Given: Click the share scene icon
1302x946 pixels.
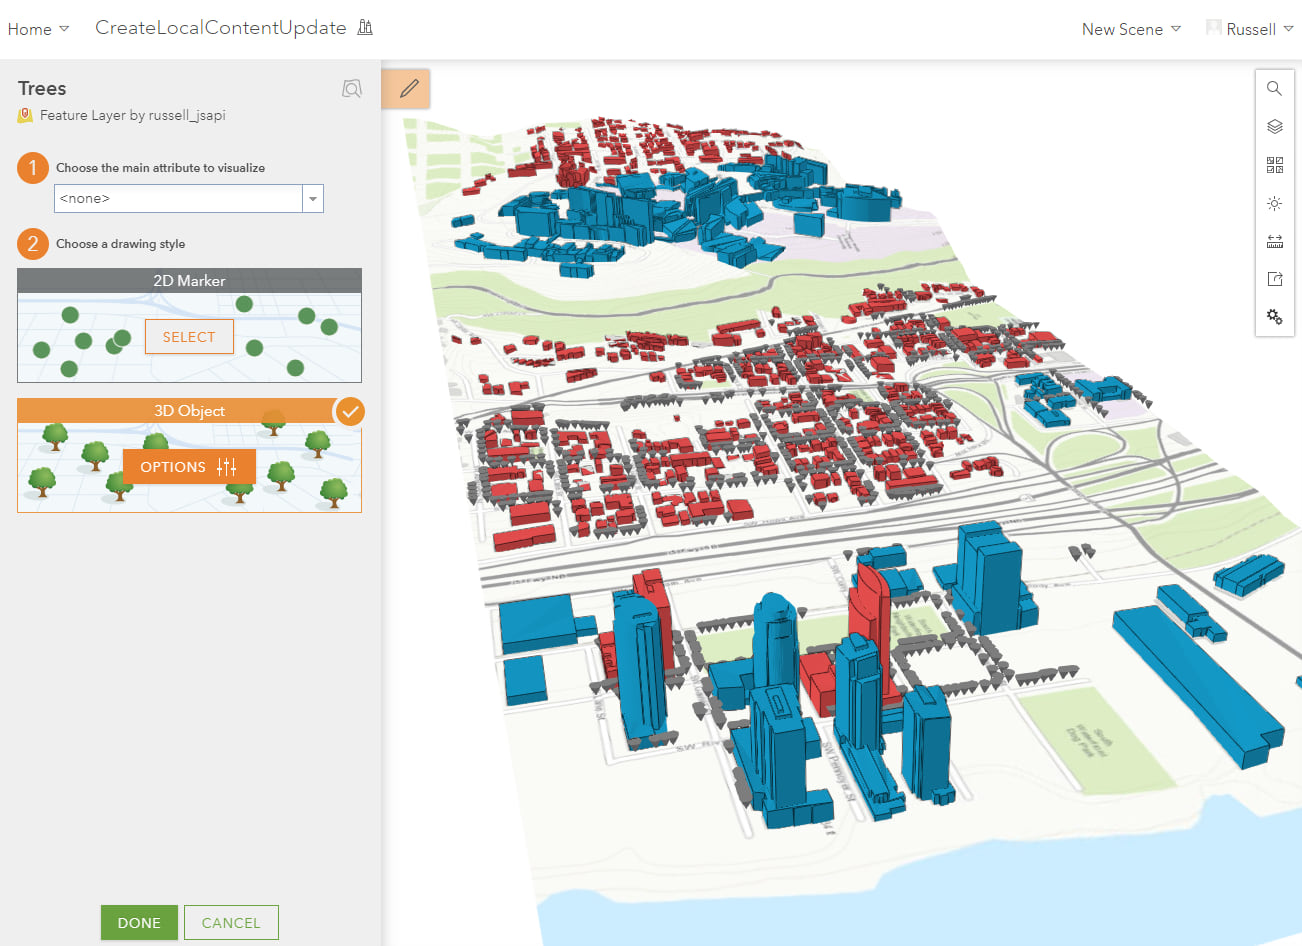Looking at the screenshot, I should tap(1274, 279).
